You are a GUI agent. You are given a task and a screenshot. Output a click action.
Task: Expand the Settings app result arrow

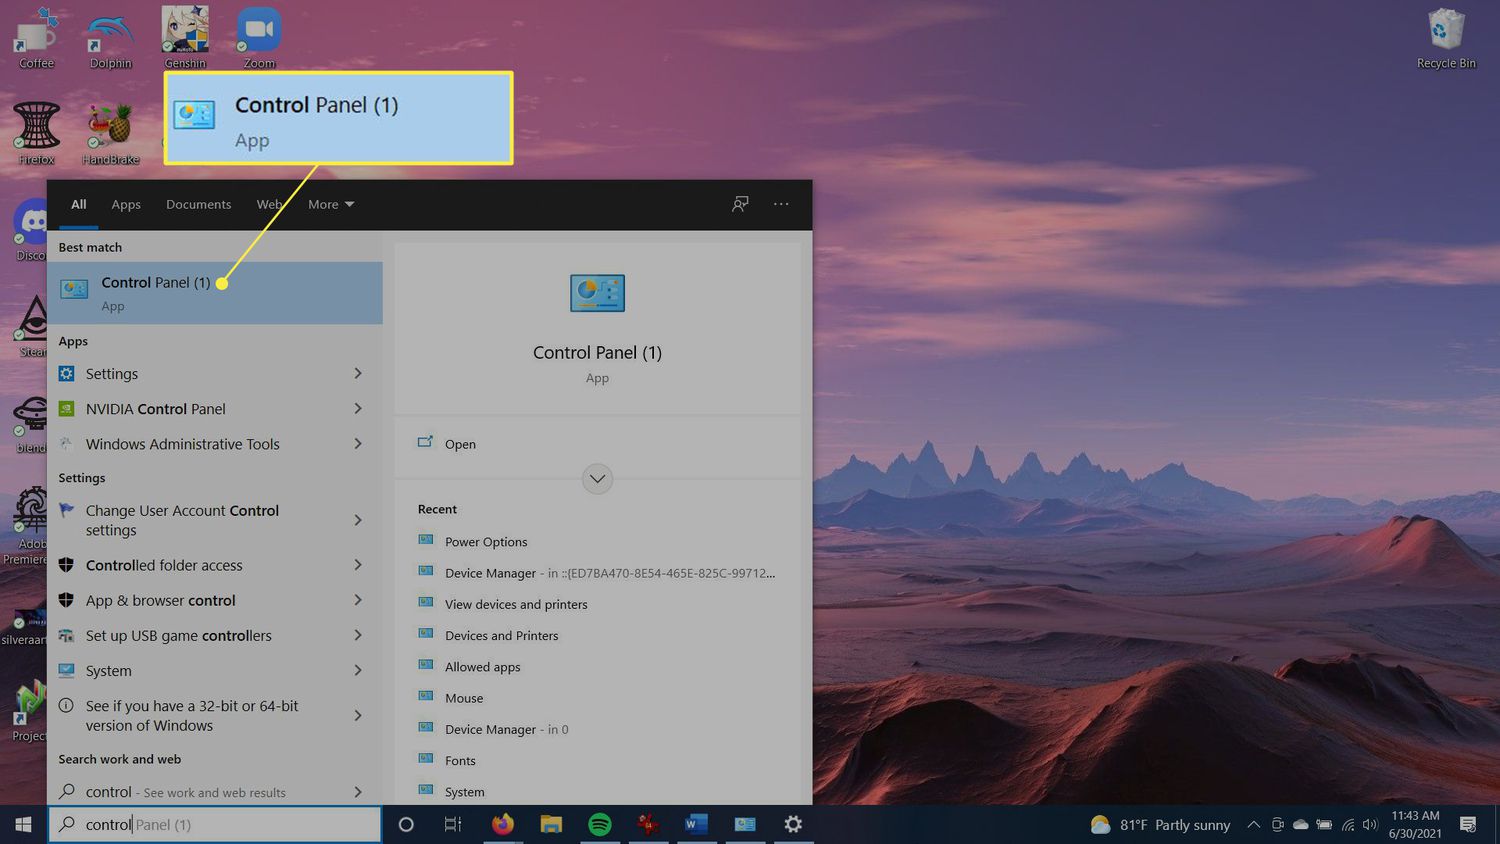point(358,374)
